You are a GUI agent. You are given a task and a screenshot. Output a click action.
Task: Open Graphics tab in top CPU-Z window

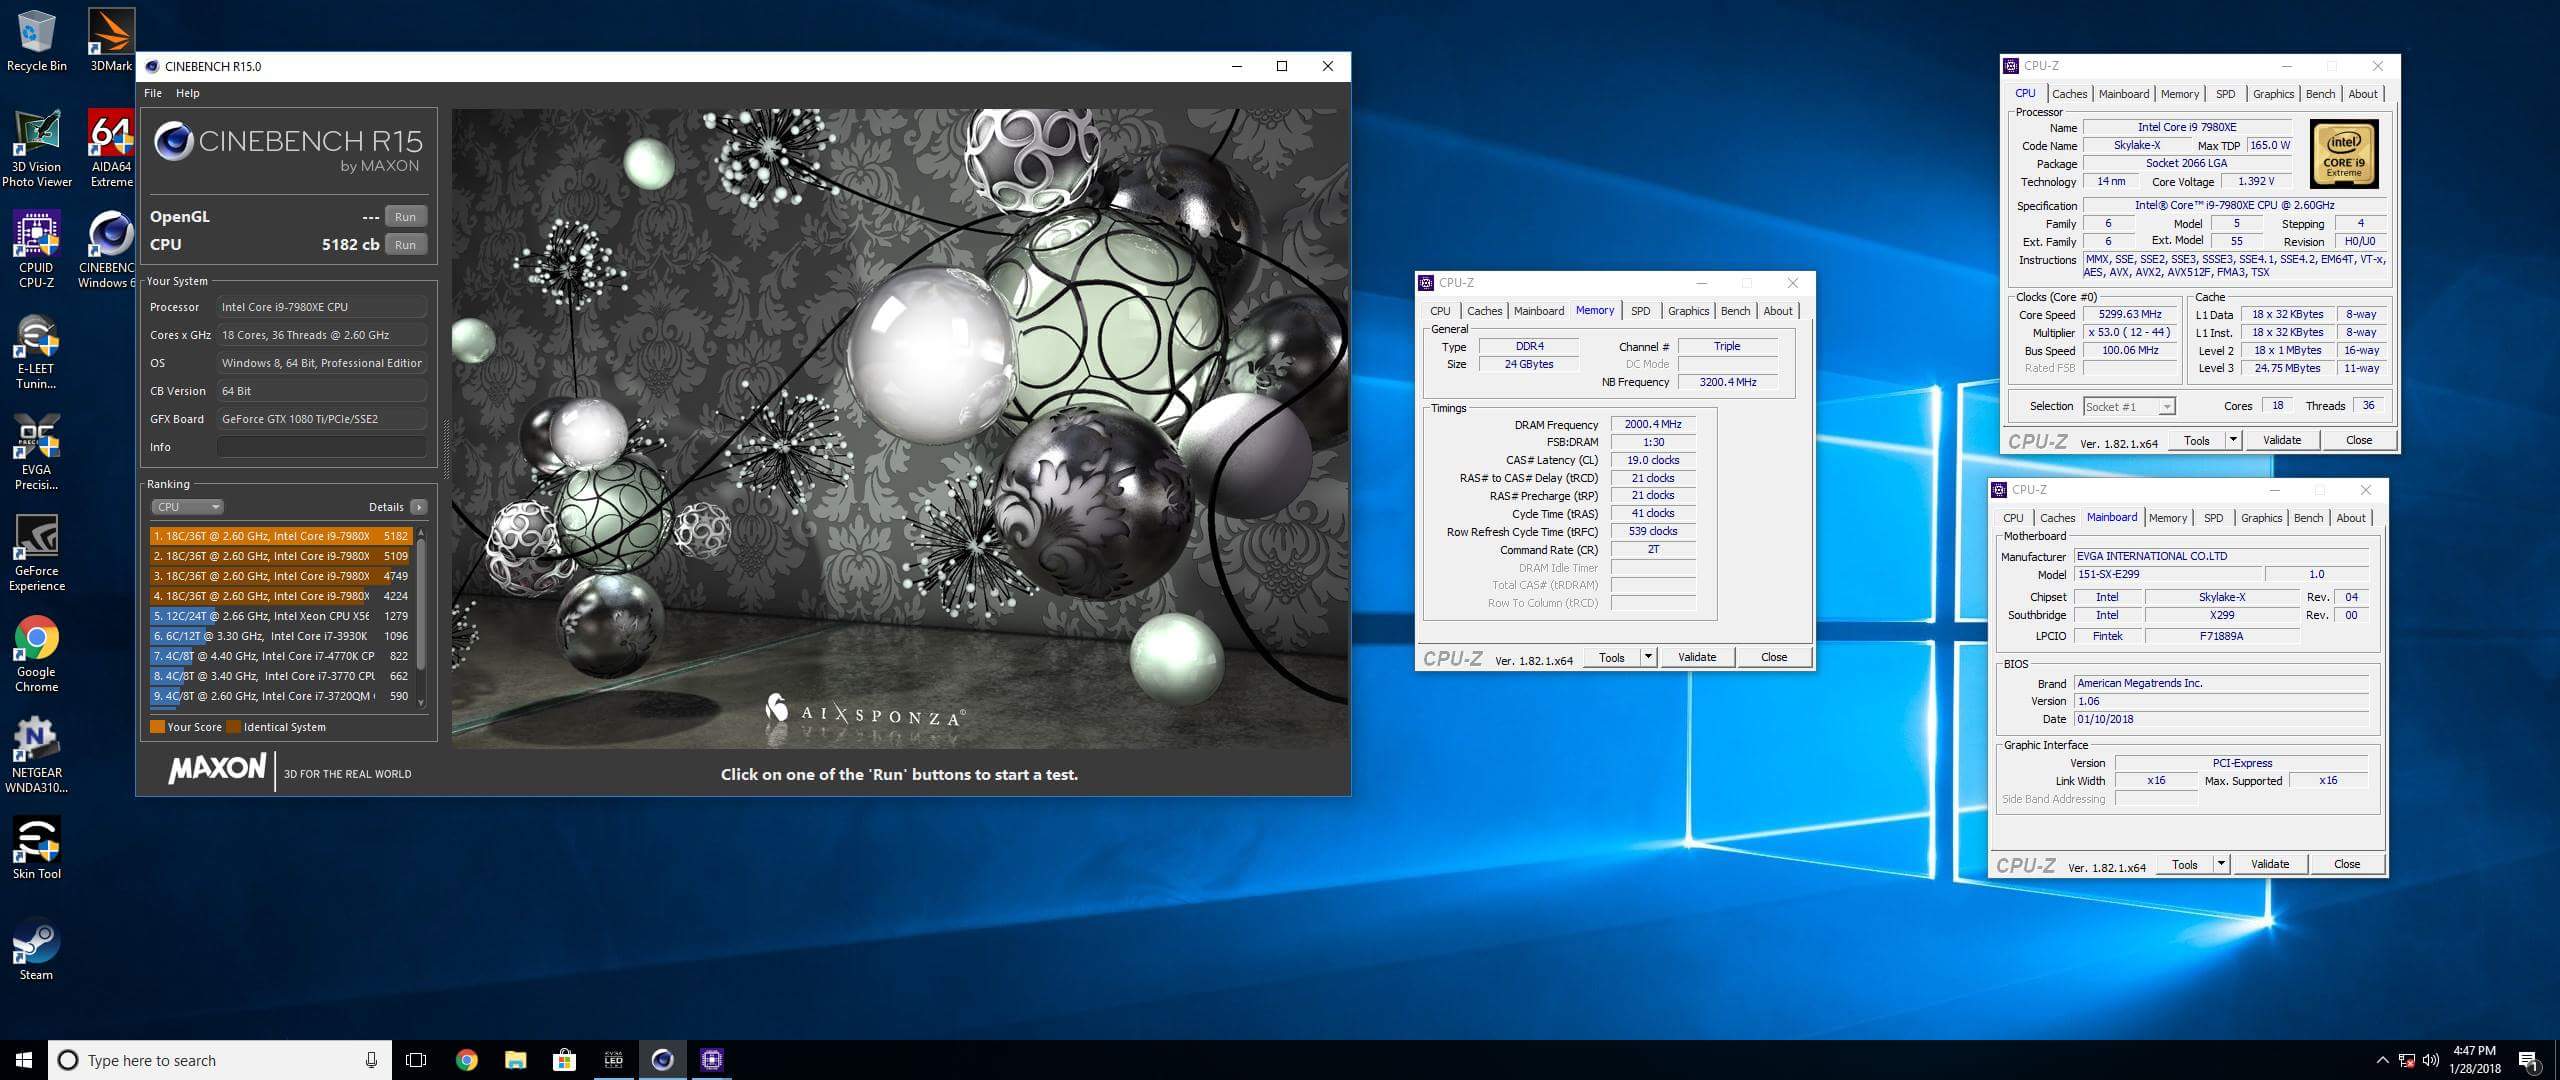coord(2273,94)
